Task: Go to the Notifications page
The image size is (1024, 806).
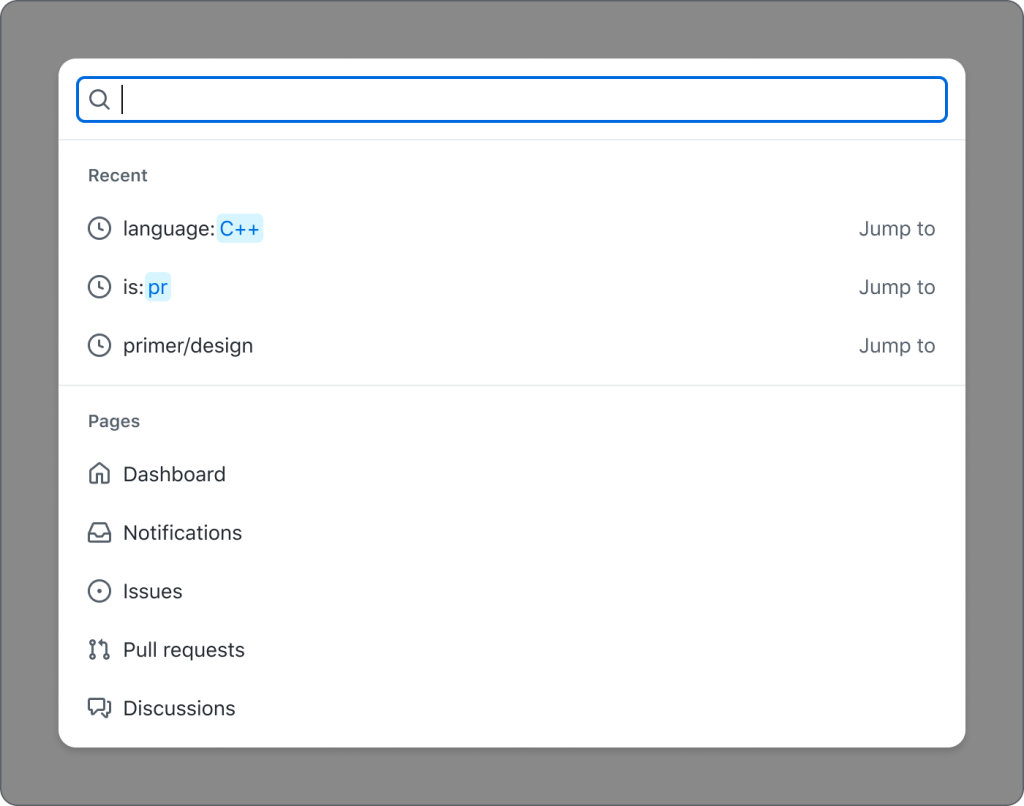Action: (182, 533)
